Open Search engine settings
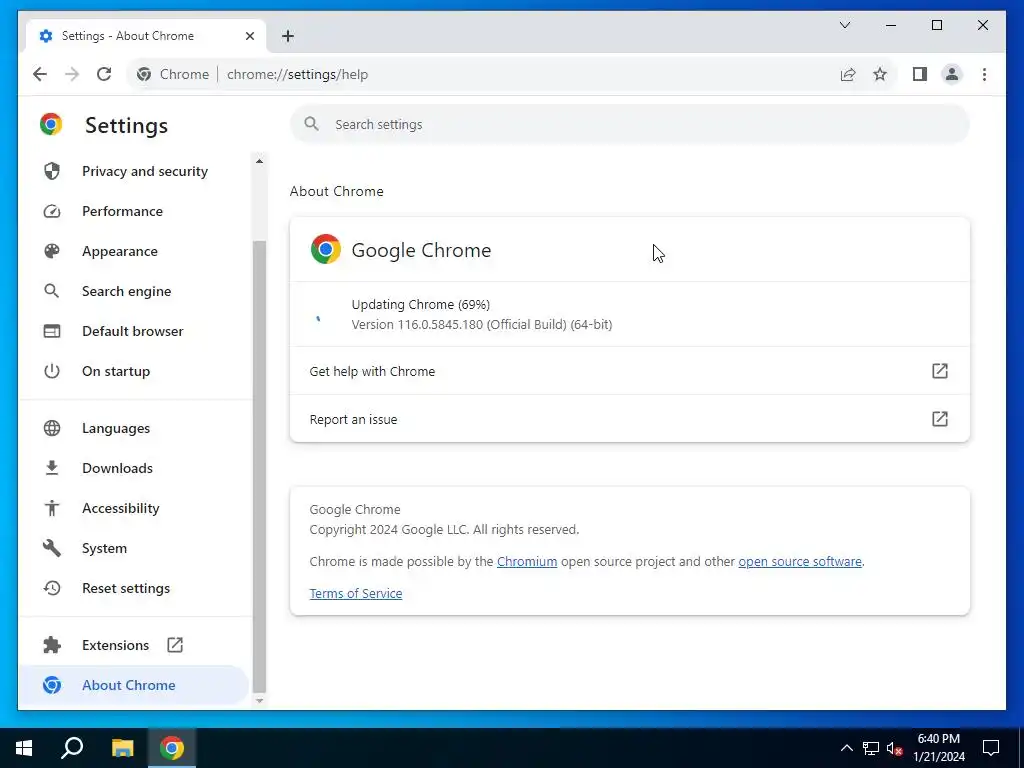1024x768 pixels. [135, 291]
